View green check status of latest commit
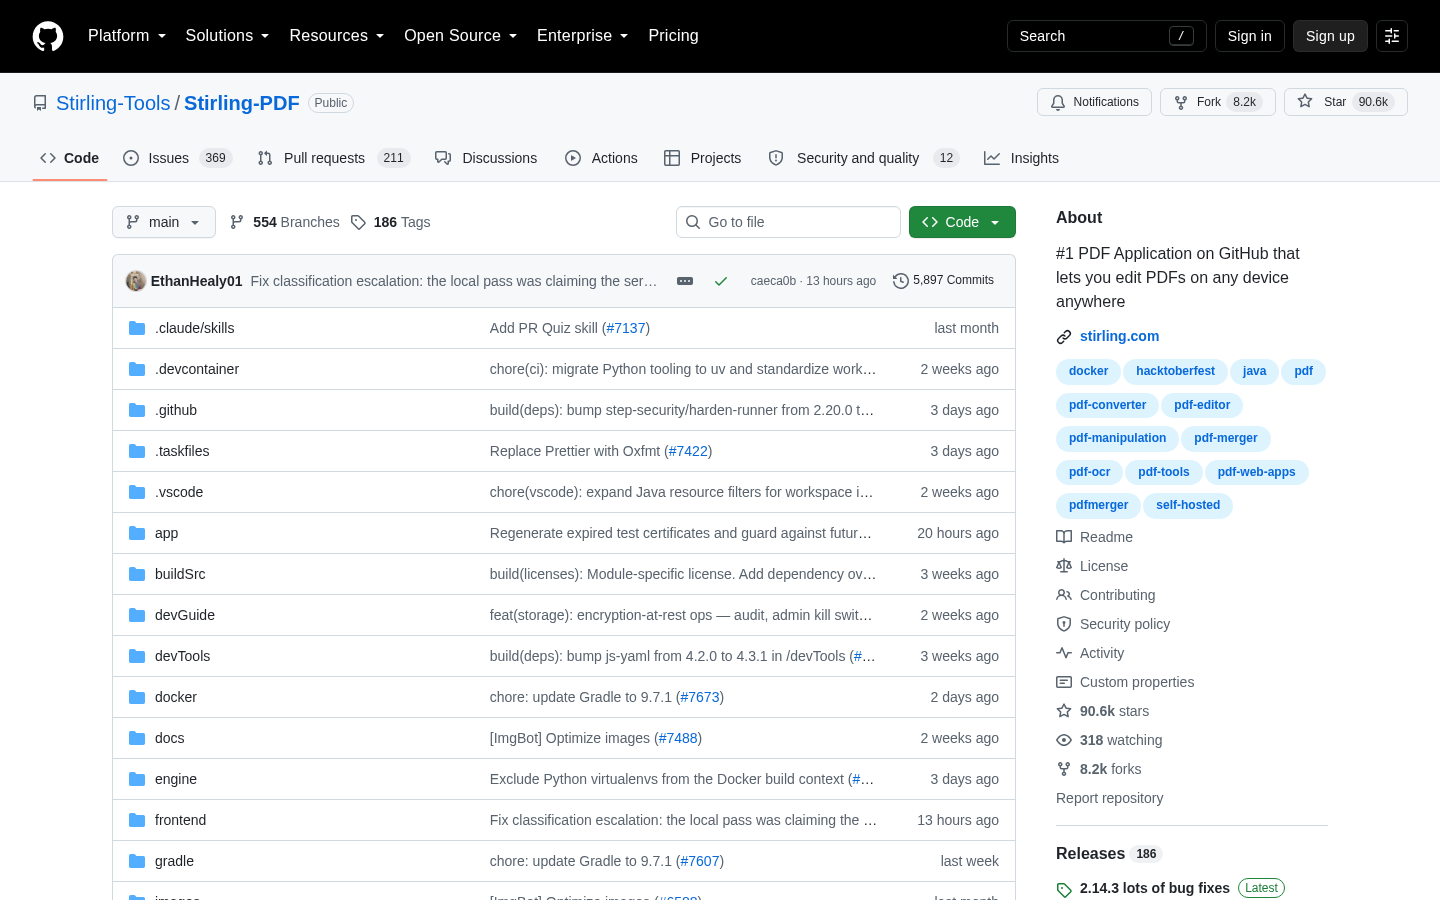The height and width of the screenshot is (900, 1440). [720, 281]
